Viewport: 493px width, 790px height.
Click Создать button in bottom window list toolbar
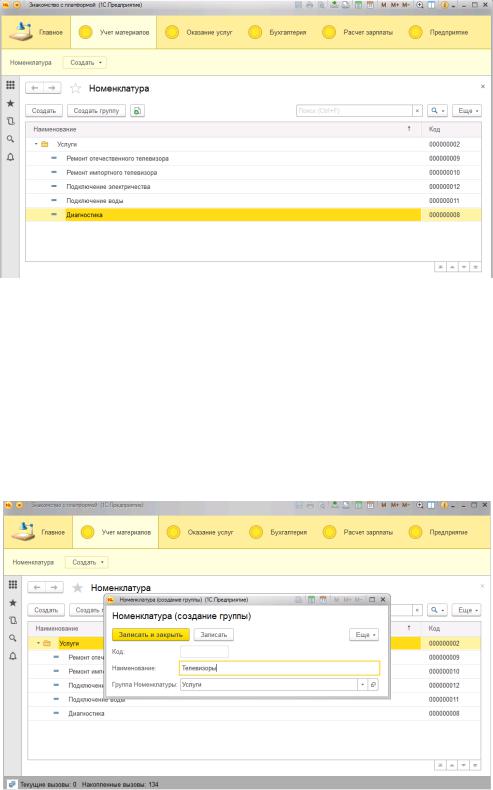[x=46, y=610]
